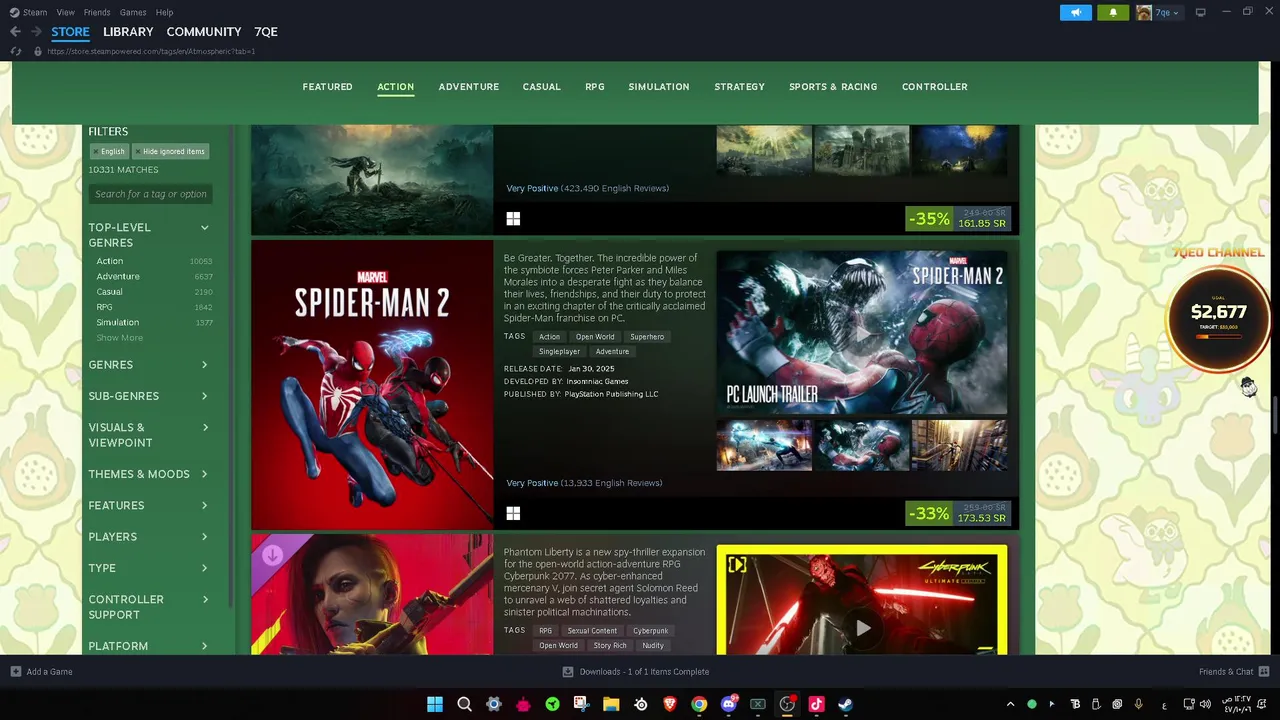Click the microphone icon in the system tray
This screenshot has width=1280, height=720.
1138,704
